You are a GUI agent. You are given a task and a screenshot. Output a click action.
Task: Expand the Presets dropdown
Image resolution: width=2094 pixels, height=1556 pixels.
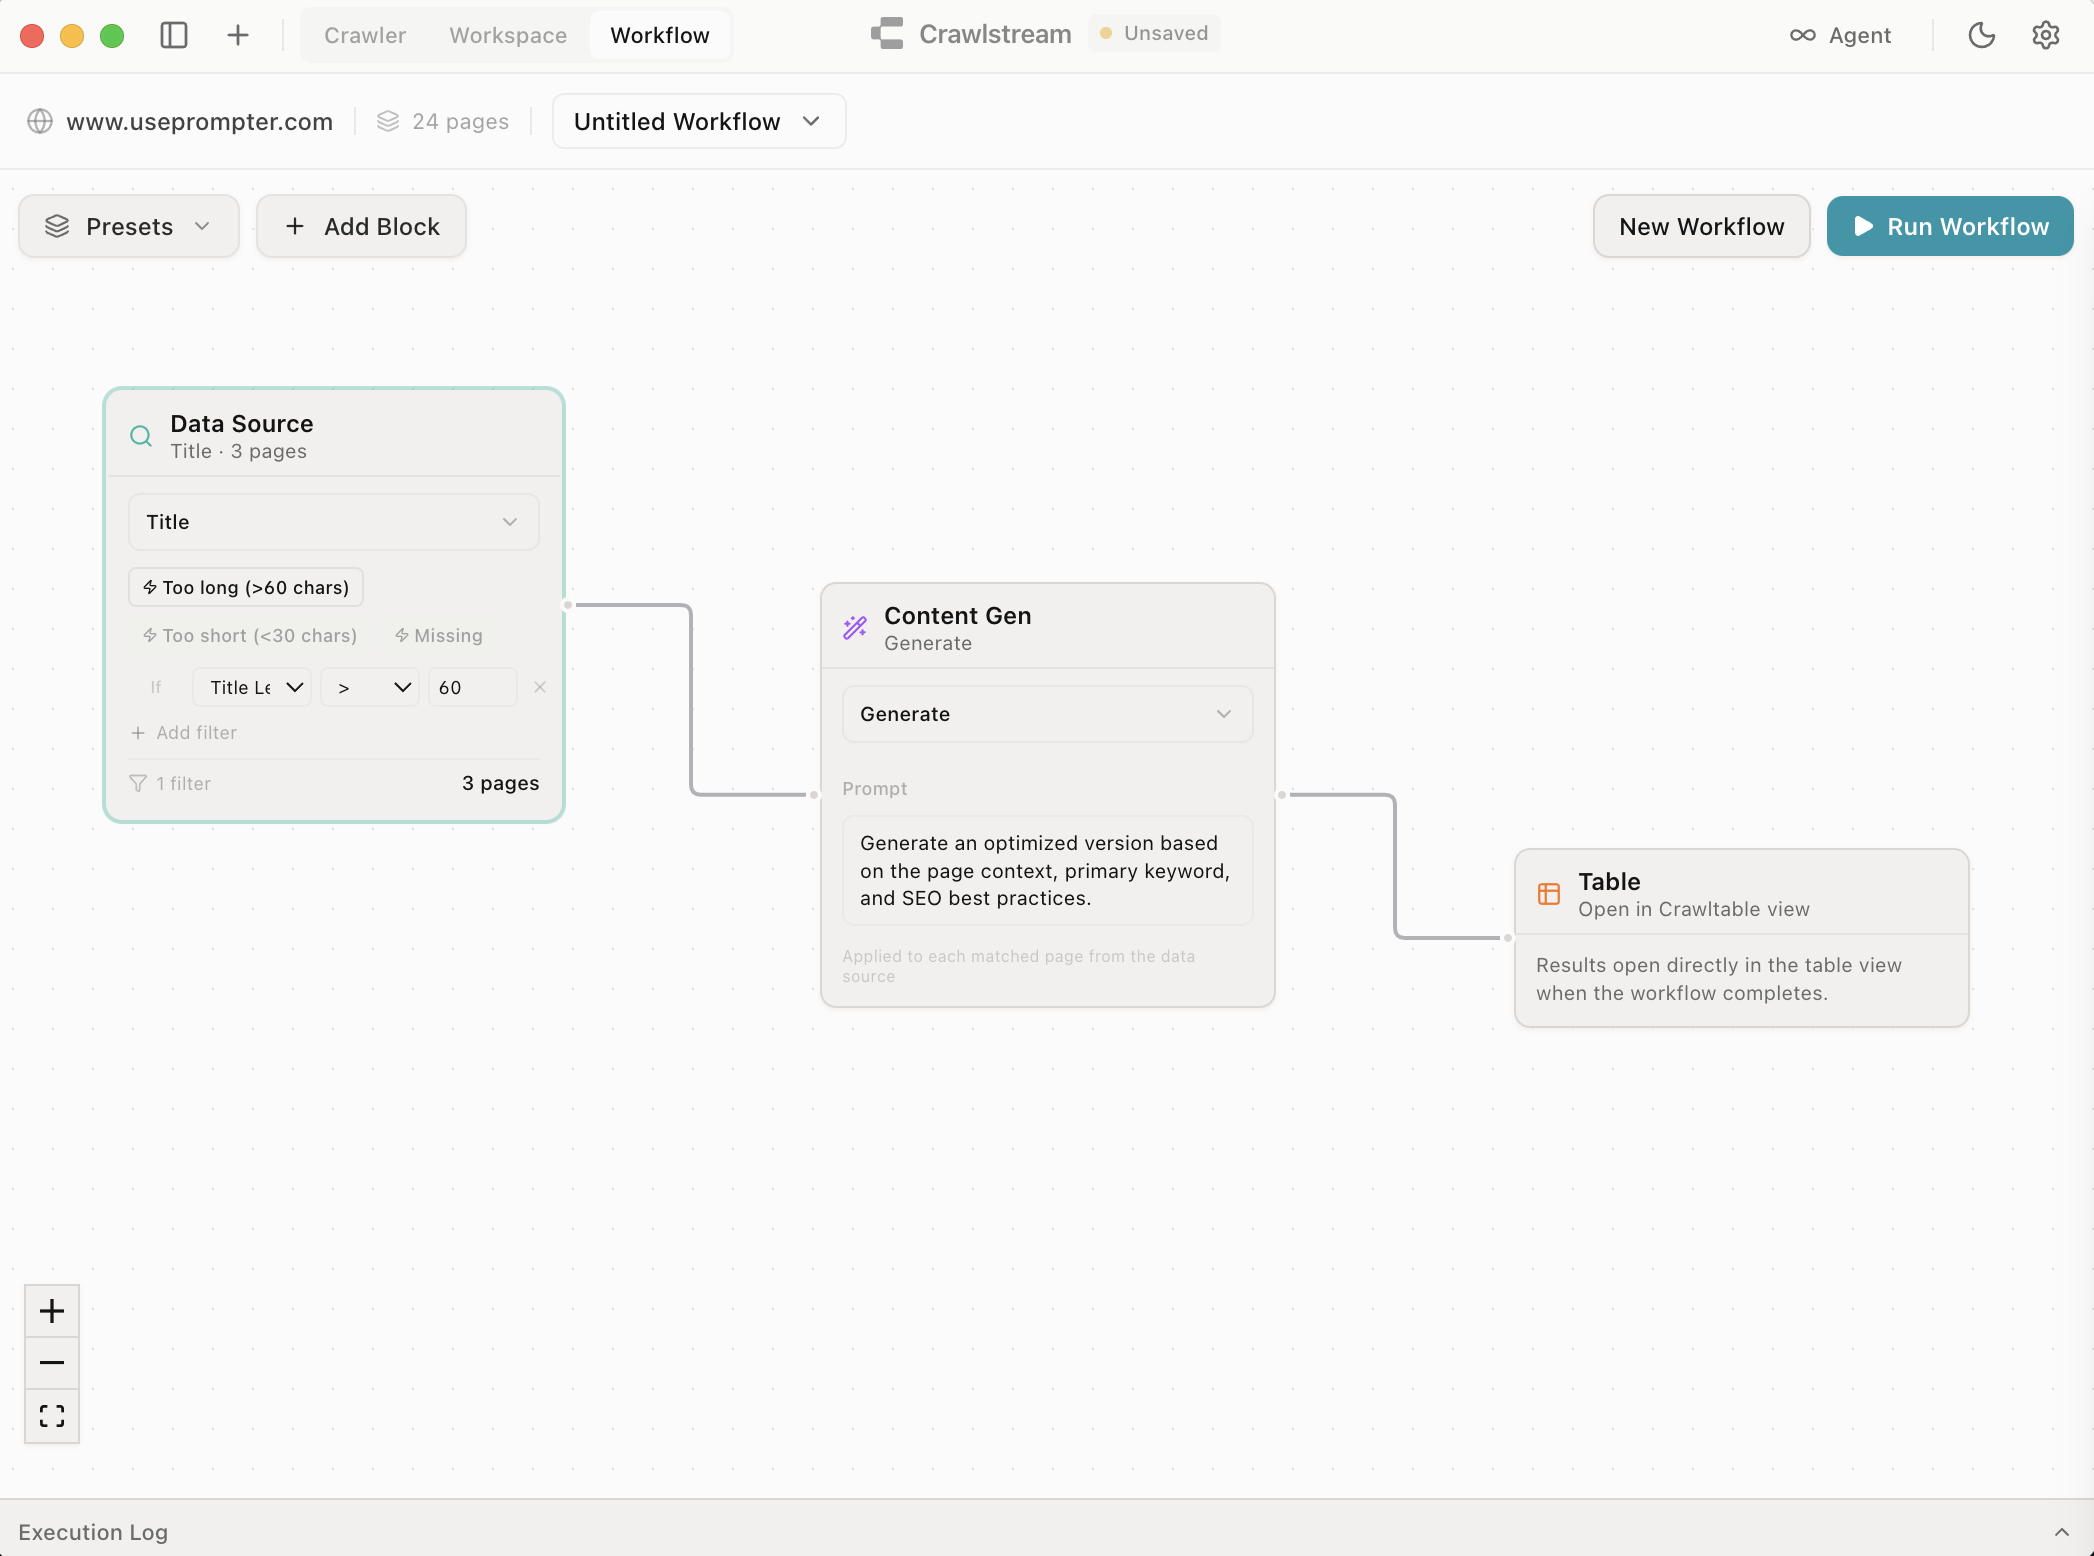(128, 226)
